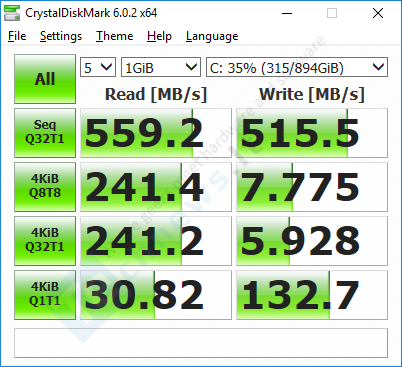Click the sequential write result 515.5
402x367 pixels.
312,133
